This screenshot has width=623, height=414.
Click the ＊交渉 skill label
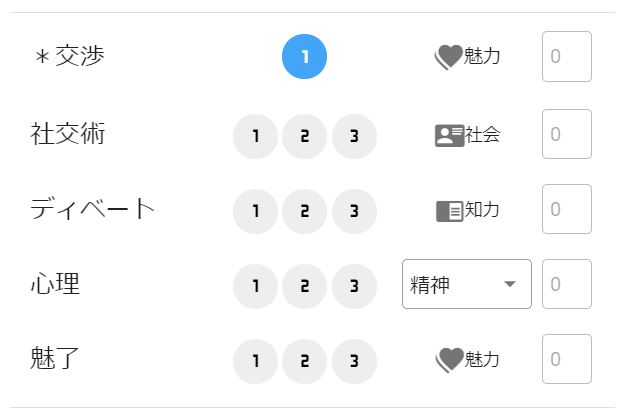[x=69, y=56]
